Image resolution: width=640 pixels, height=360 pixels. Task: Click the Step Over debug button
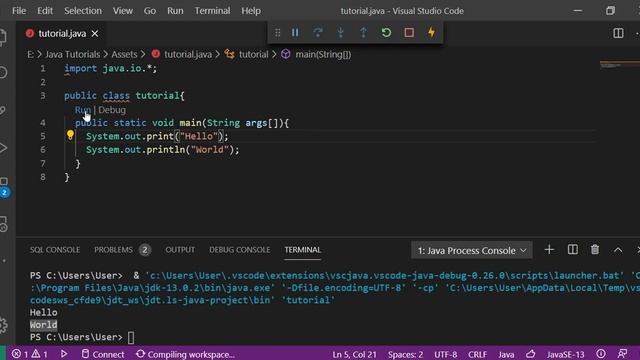coord(318,33)
